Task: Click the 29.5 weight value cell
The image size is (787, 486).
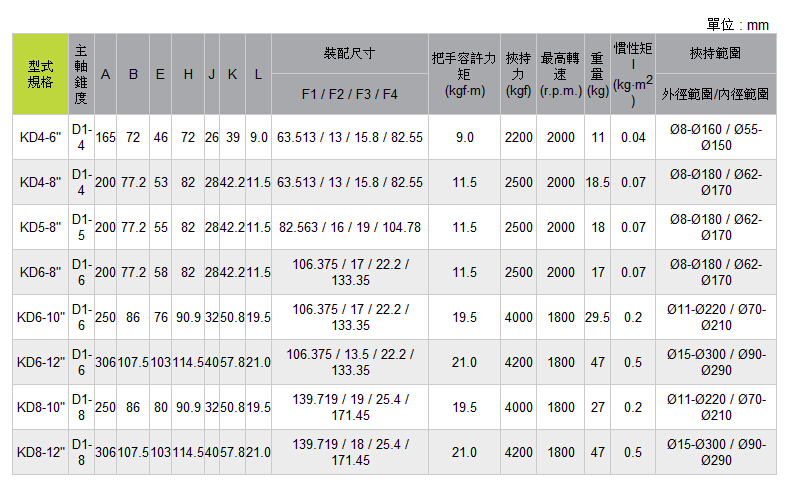Action: [598, 317]
